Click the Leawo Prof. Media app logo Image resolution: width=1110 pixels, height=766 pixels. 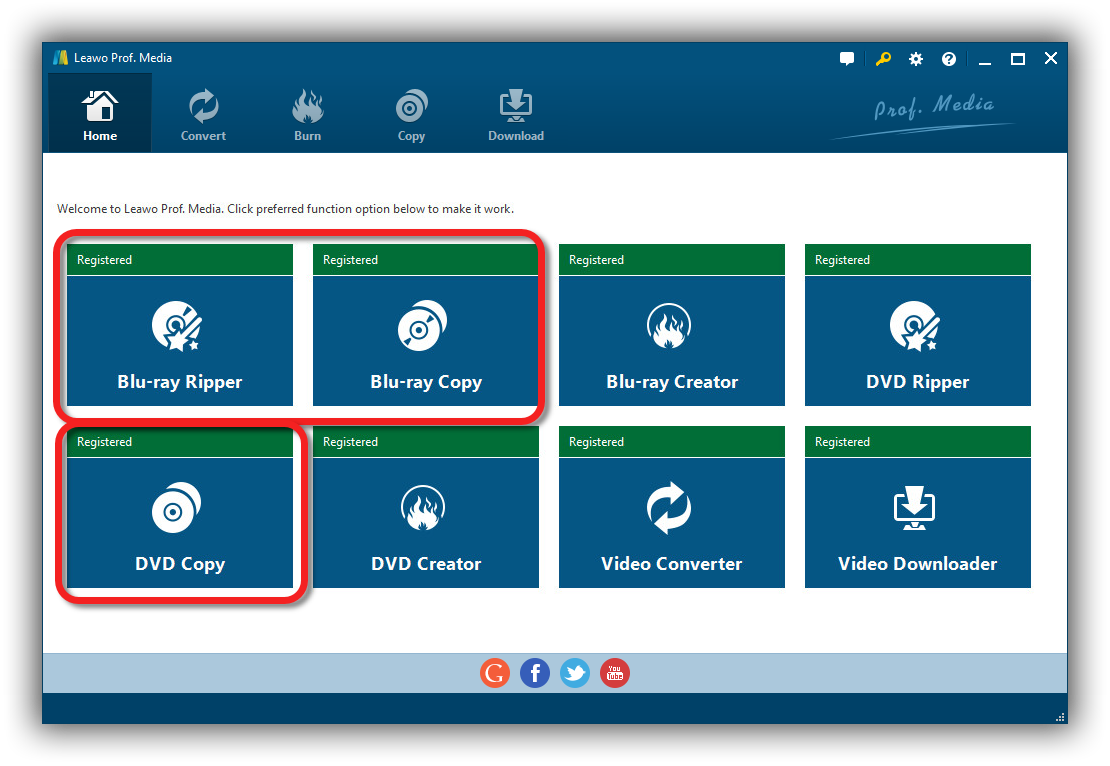click(x=61, y=58)
